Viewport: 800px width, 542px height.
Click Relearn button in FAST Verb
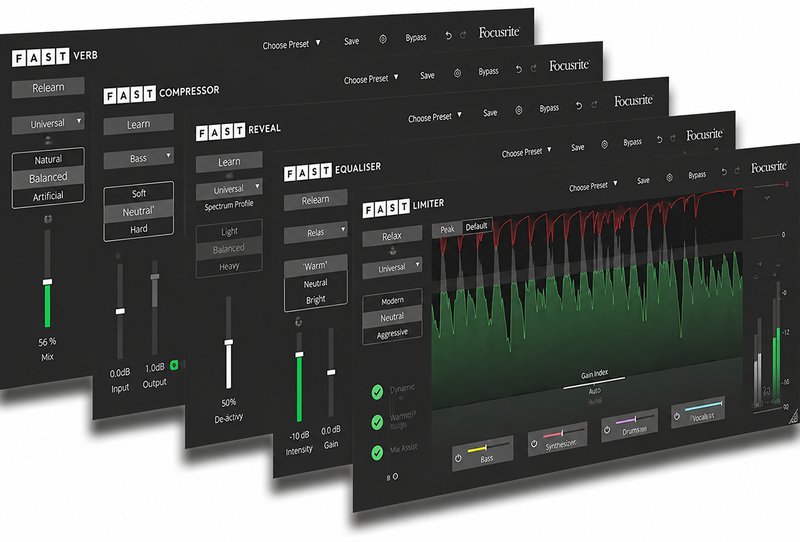tap(48, 88)
